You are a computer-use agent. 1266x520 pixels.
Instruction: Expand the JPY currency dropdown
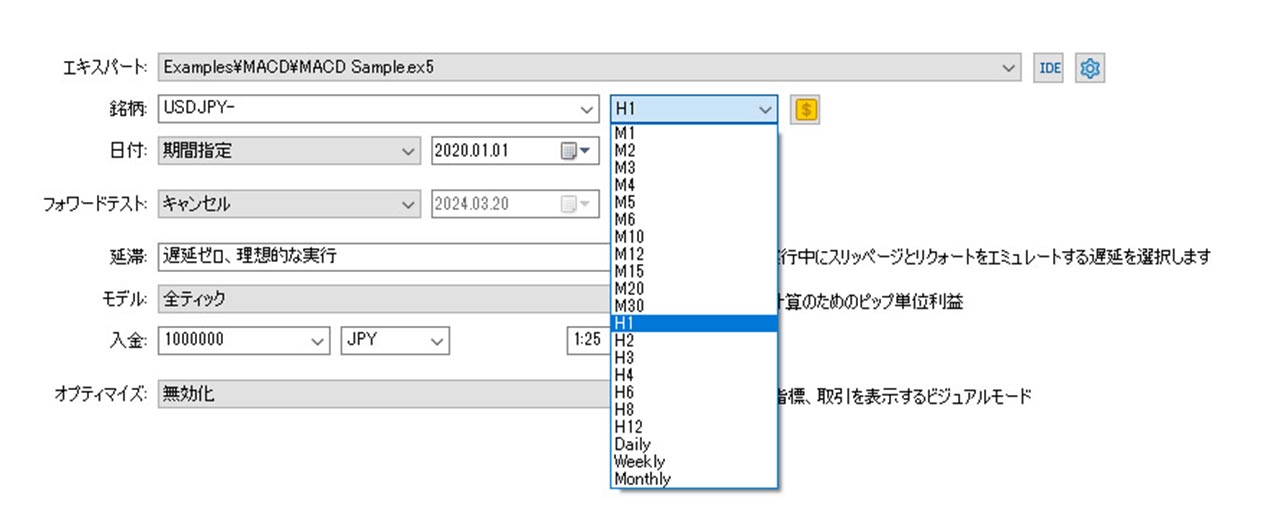[436, 340]
